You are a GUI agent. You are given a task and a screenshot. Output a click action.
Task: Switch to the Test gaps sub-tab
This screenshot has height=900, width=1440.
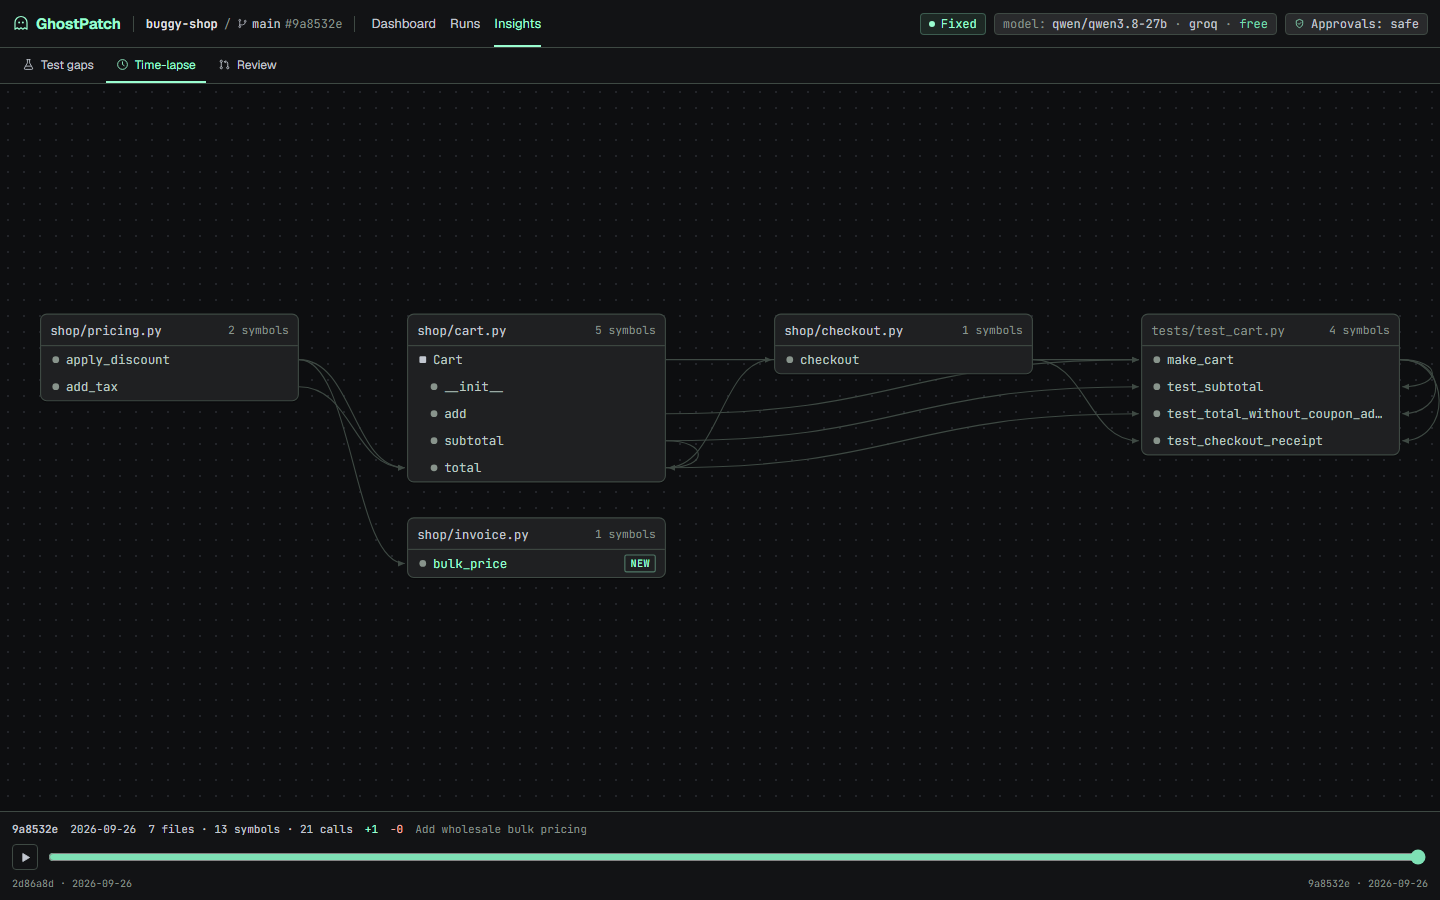click(x=58, y=65)
